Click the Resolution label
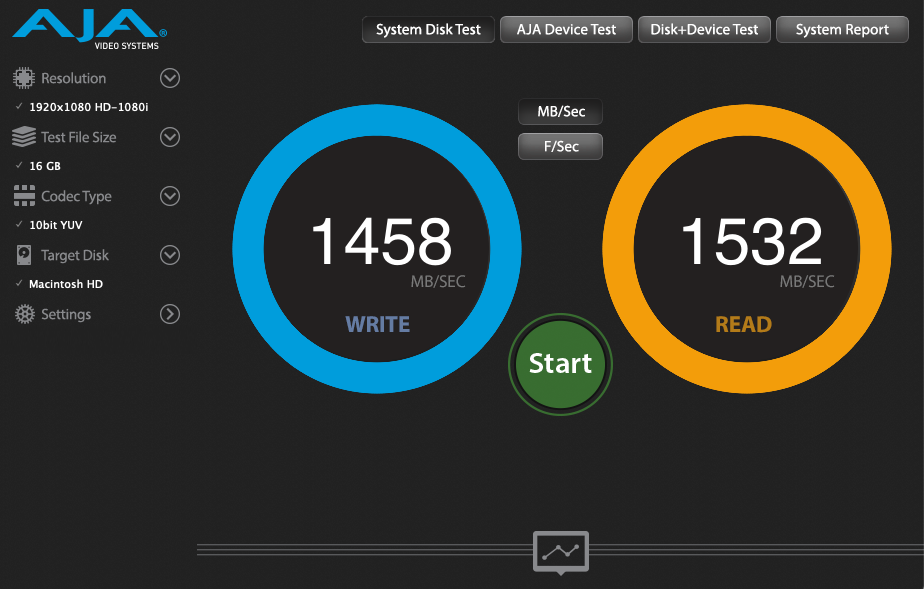The height and width of the screenshot is (589, 924). (74, 78)
